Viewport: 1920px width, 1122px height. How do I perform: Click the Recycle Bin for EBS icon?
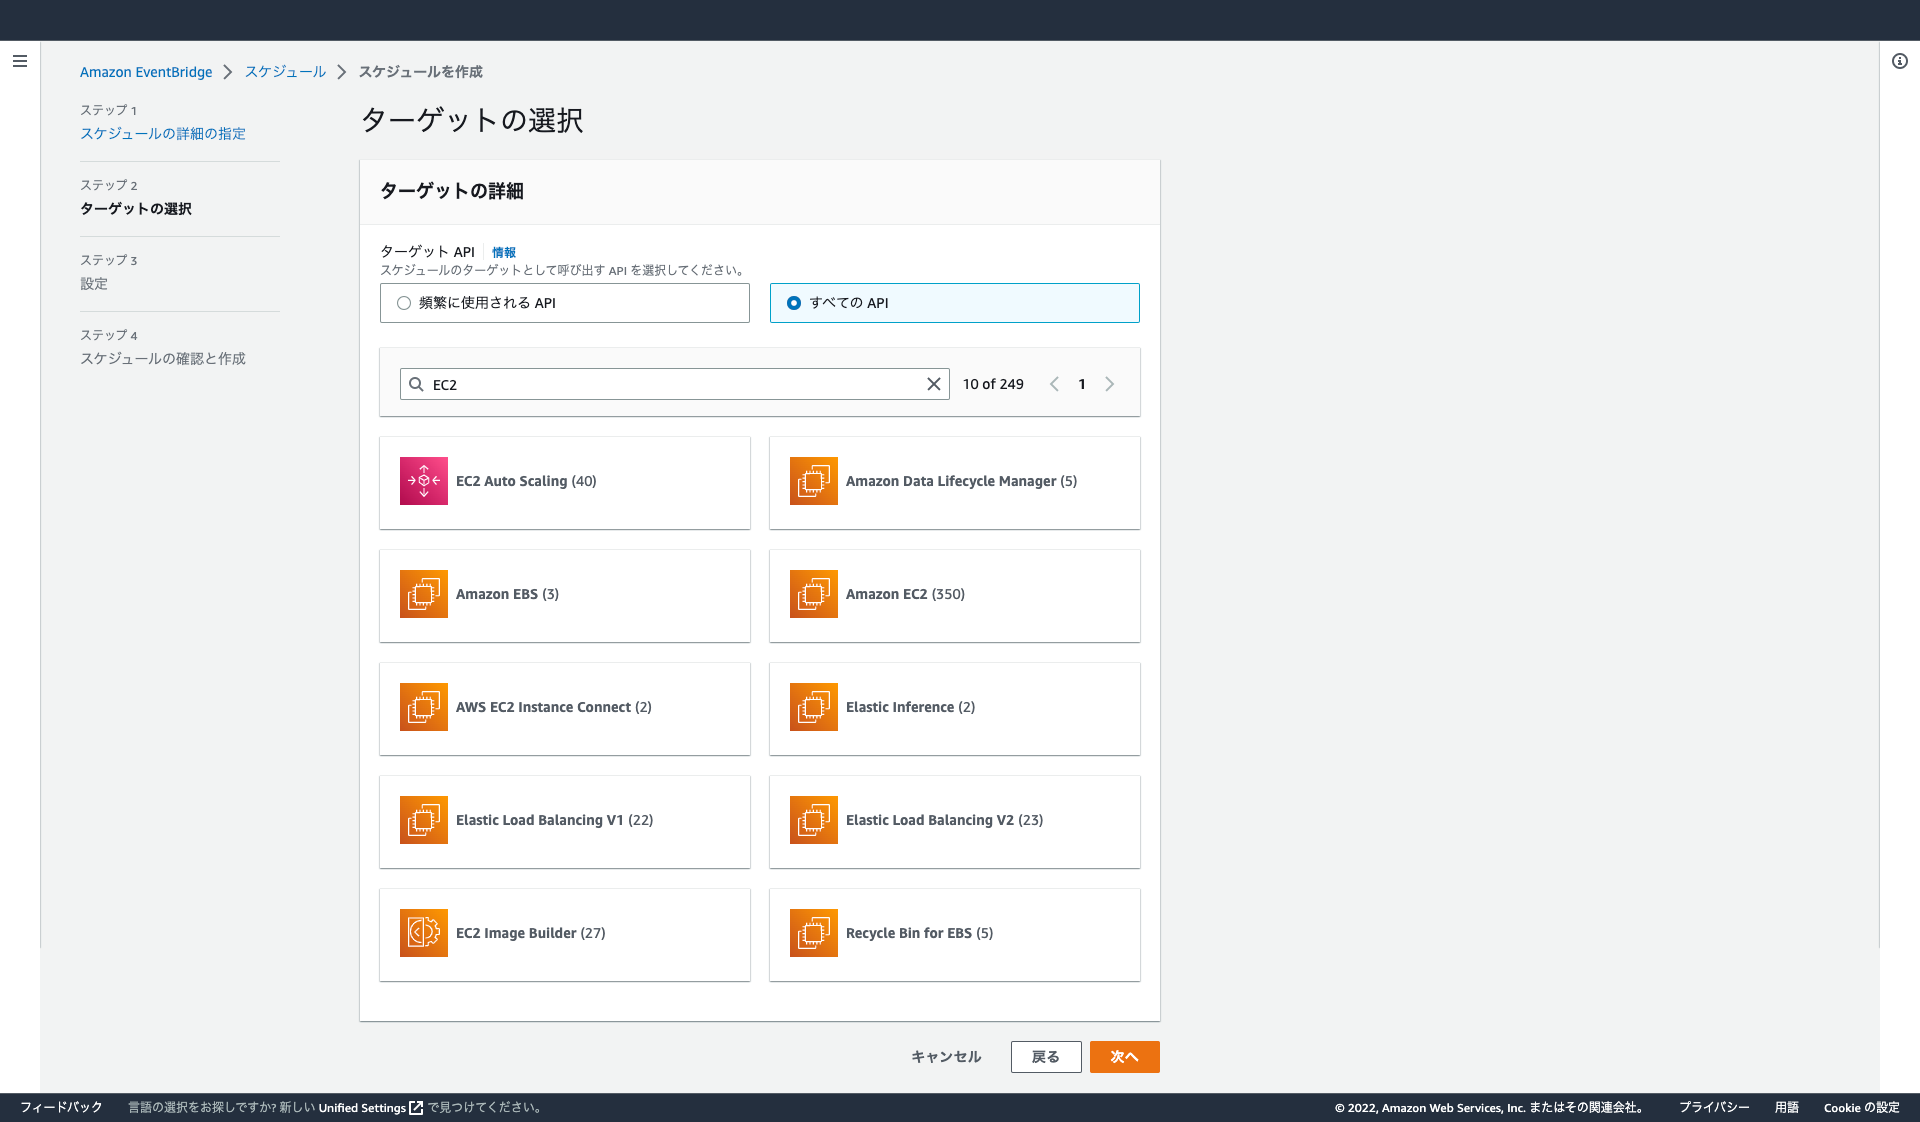(x=813, y=933)
